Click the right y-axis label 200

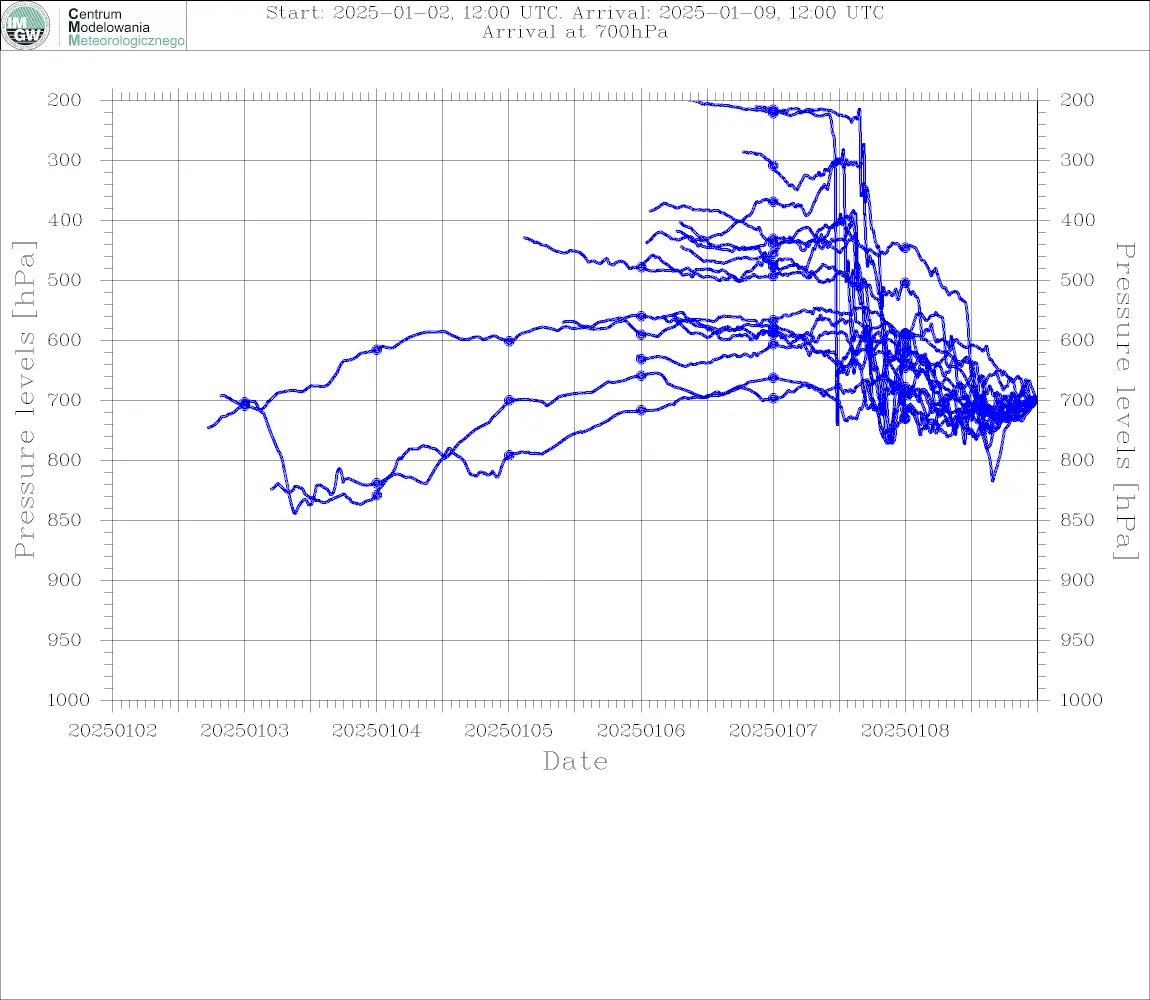(x=1077, y=100)
